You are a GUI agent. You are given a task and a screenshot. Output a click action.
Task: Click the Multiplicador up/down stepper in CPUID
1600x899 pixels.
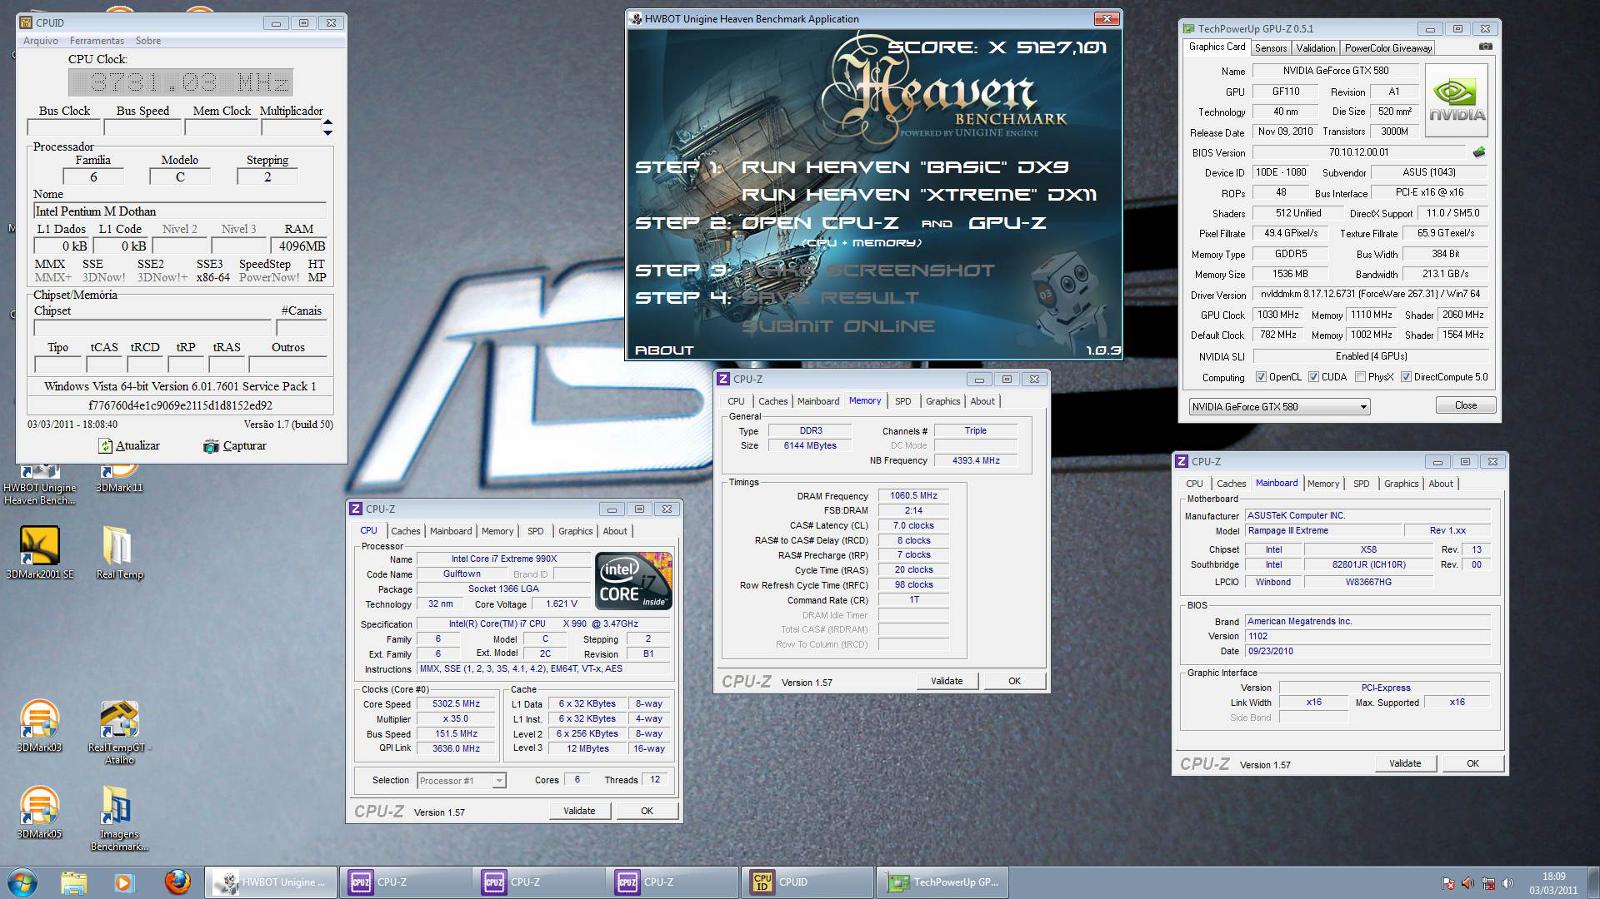click(x=327, y=127)
